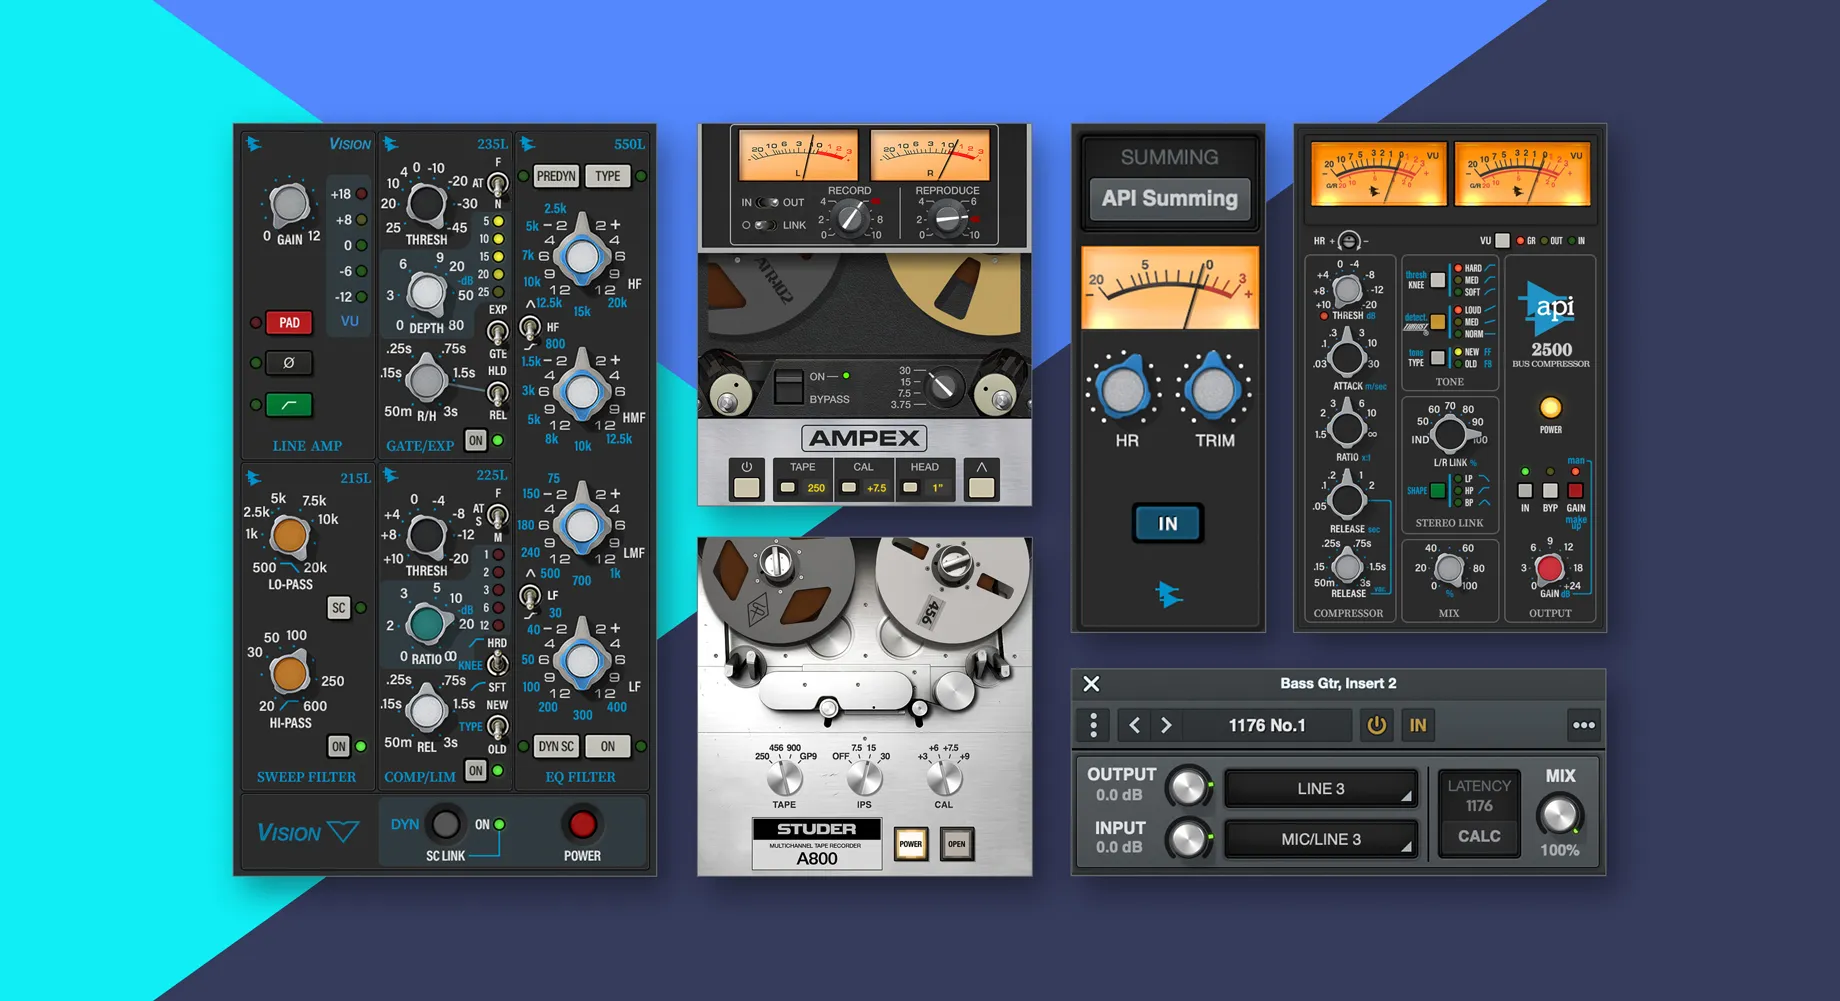Screen dimensions: 1840x1001
Task: Click the MIX knob in insert window
Action: pos(1559,815)
